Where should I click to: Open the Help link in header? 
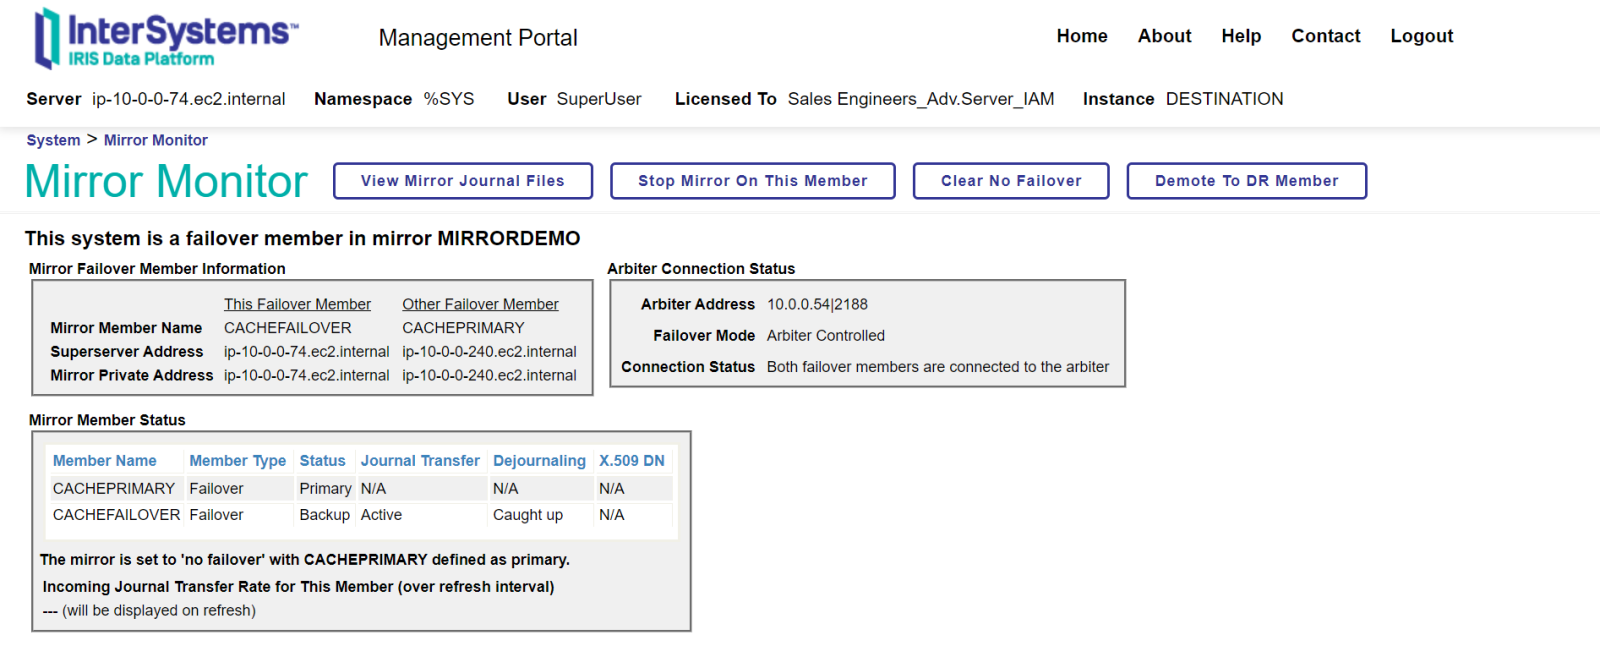pyautogui.click(x=1240, y=36)
